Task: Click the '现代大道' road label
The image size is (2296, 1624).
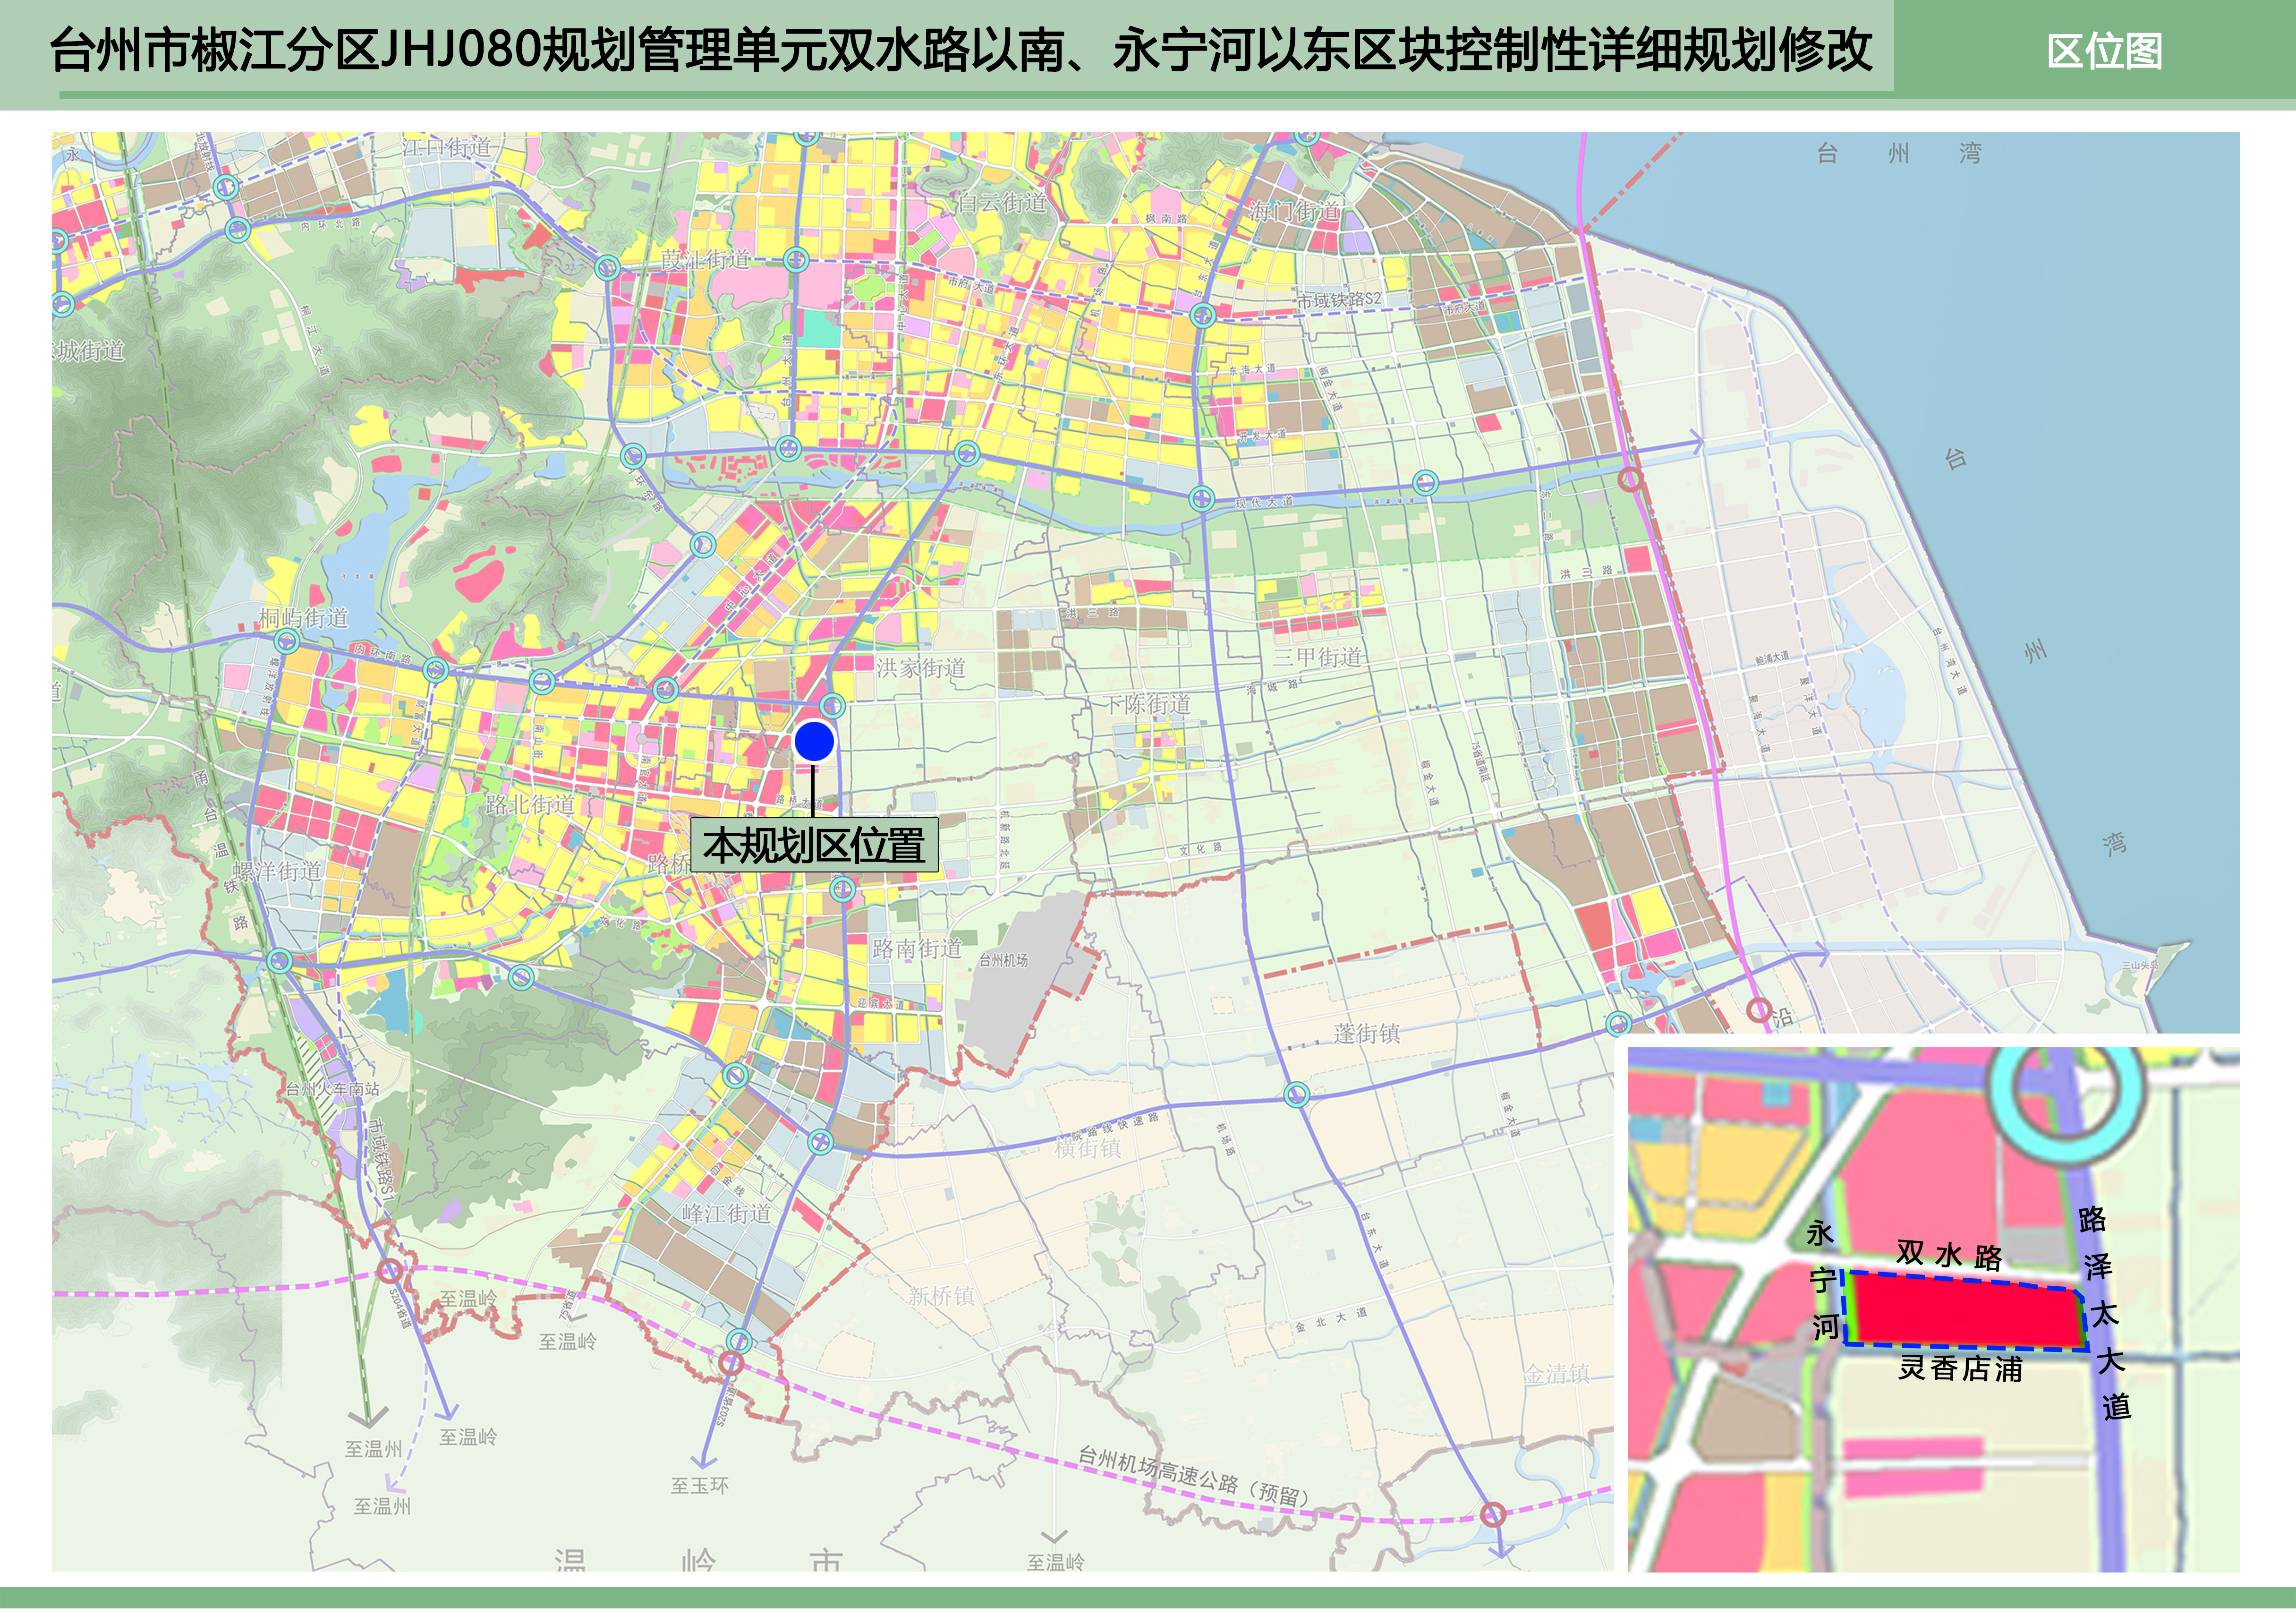Action: point(1263,502)
